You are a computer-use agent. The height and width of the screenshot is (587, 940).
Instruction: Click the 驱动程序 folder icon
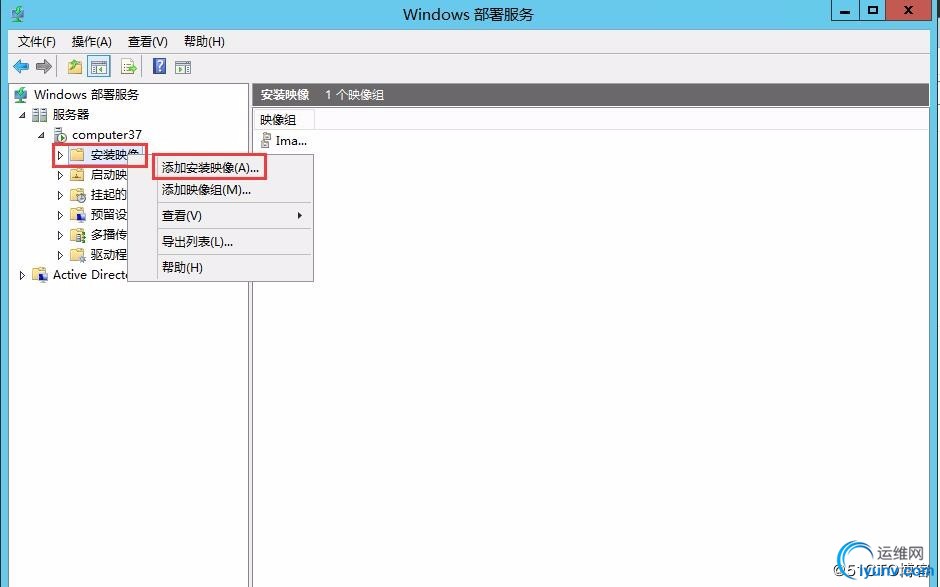click(77, 255)
